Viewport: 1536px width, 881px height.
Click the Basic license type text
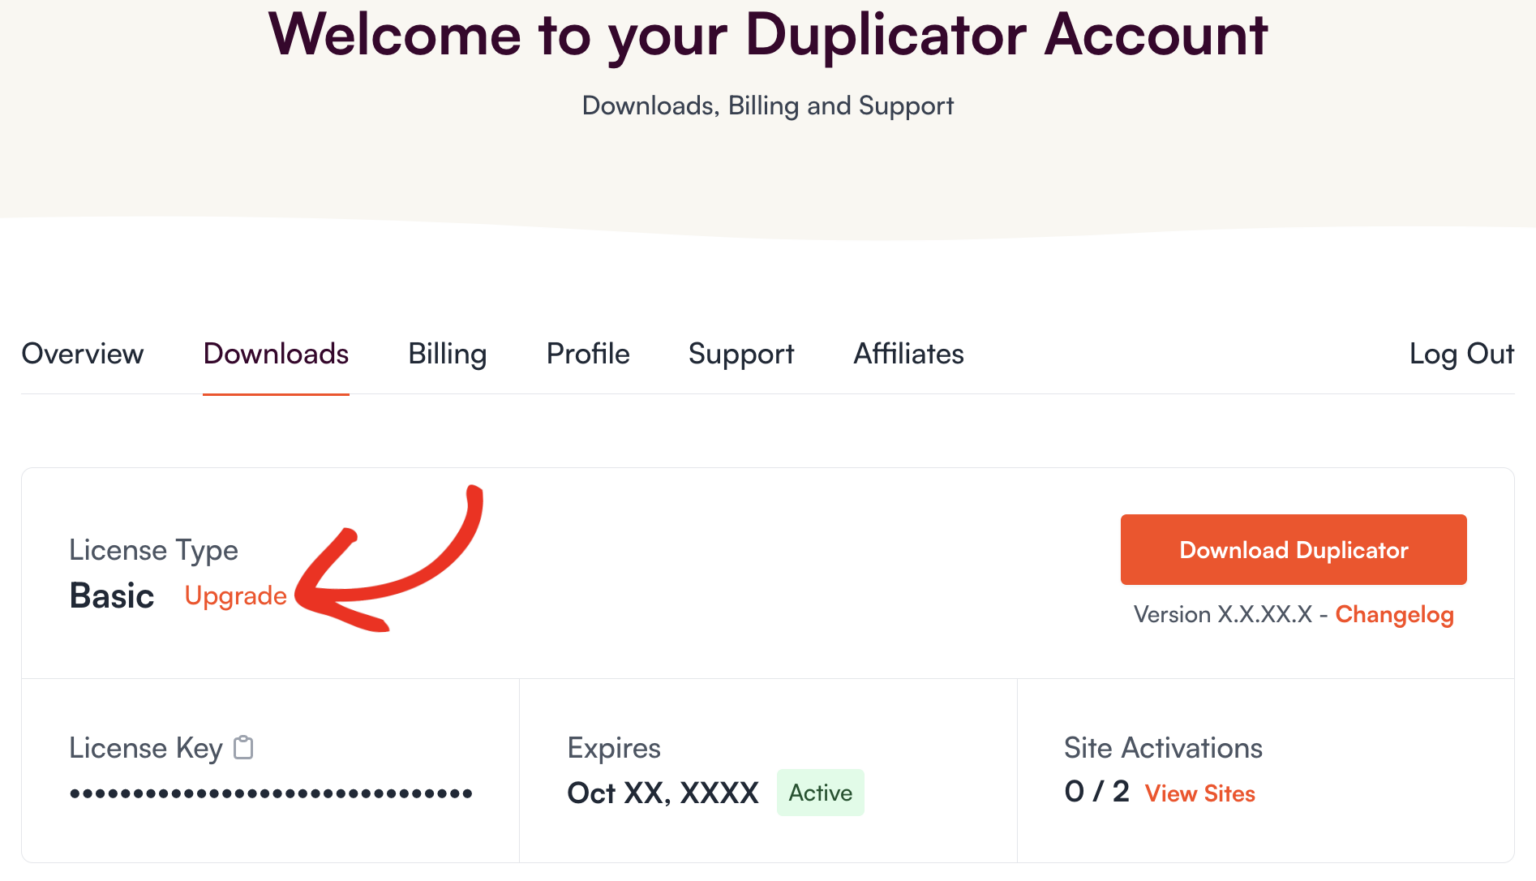pyautogui.click(x=111, y=595)
